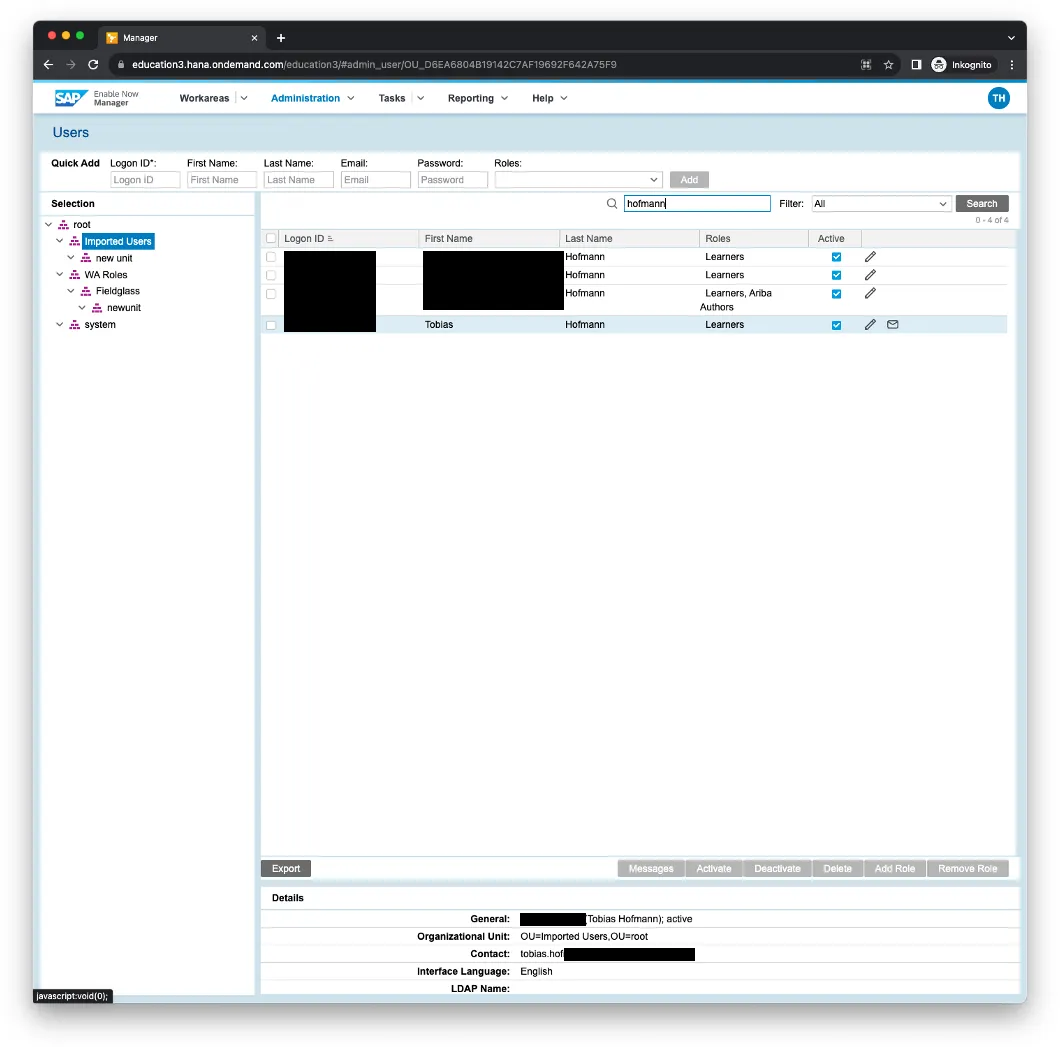Viewport: 1060px width, 1047px height.
Task: Click the magnifier icon beside search field
Action: (612, 204)
